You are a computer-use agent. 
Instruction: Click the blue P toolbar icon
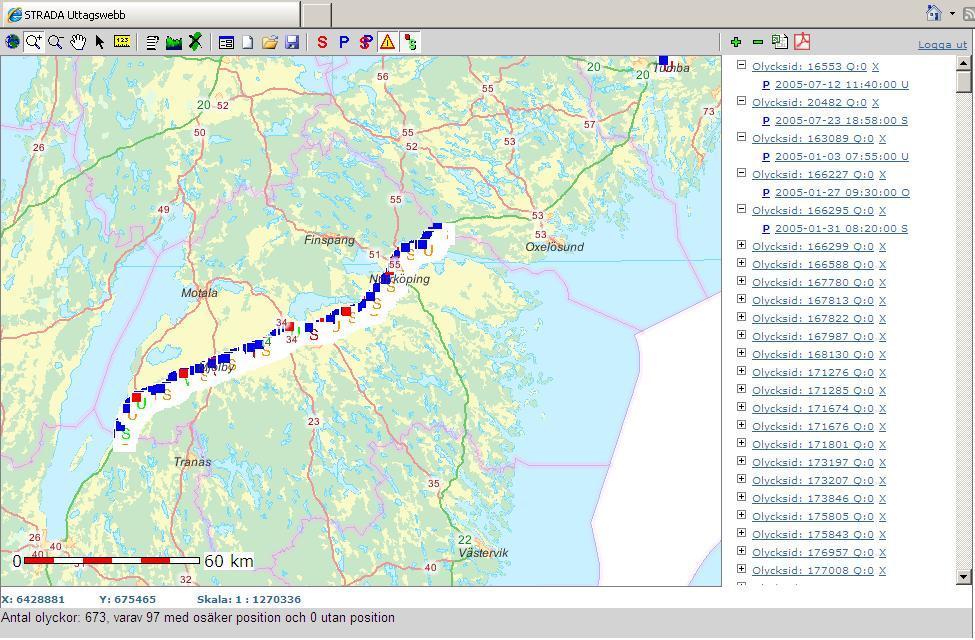point(344,42)
